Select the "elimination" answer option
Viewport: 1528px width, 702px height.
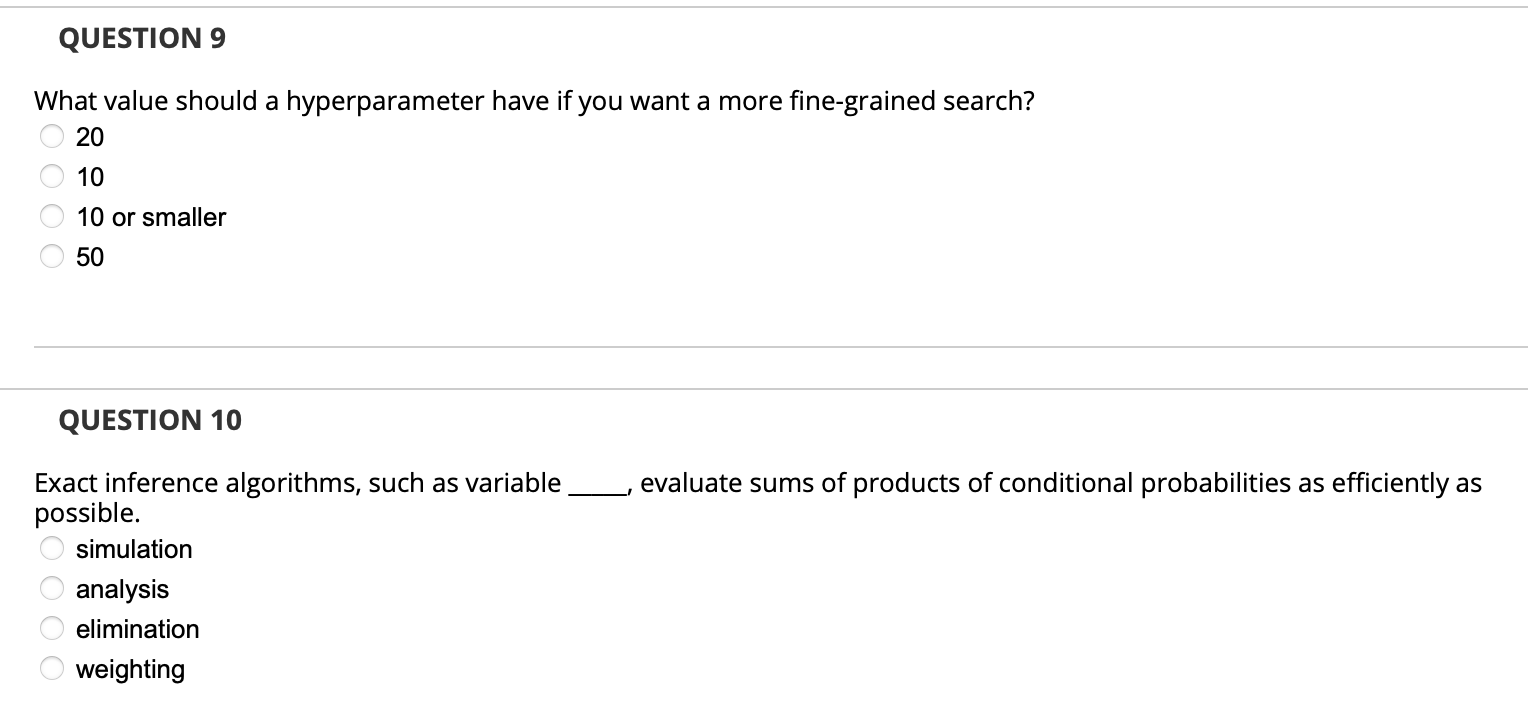coord(51,627)
